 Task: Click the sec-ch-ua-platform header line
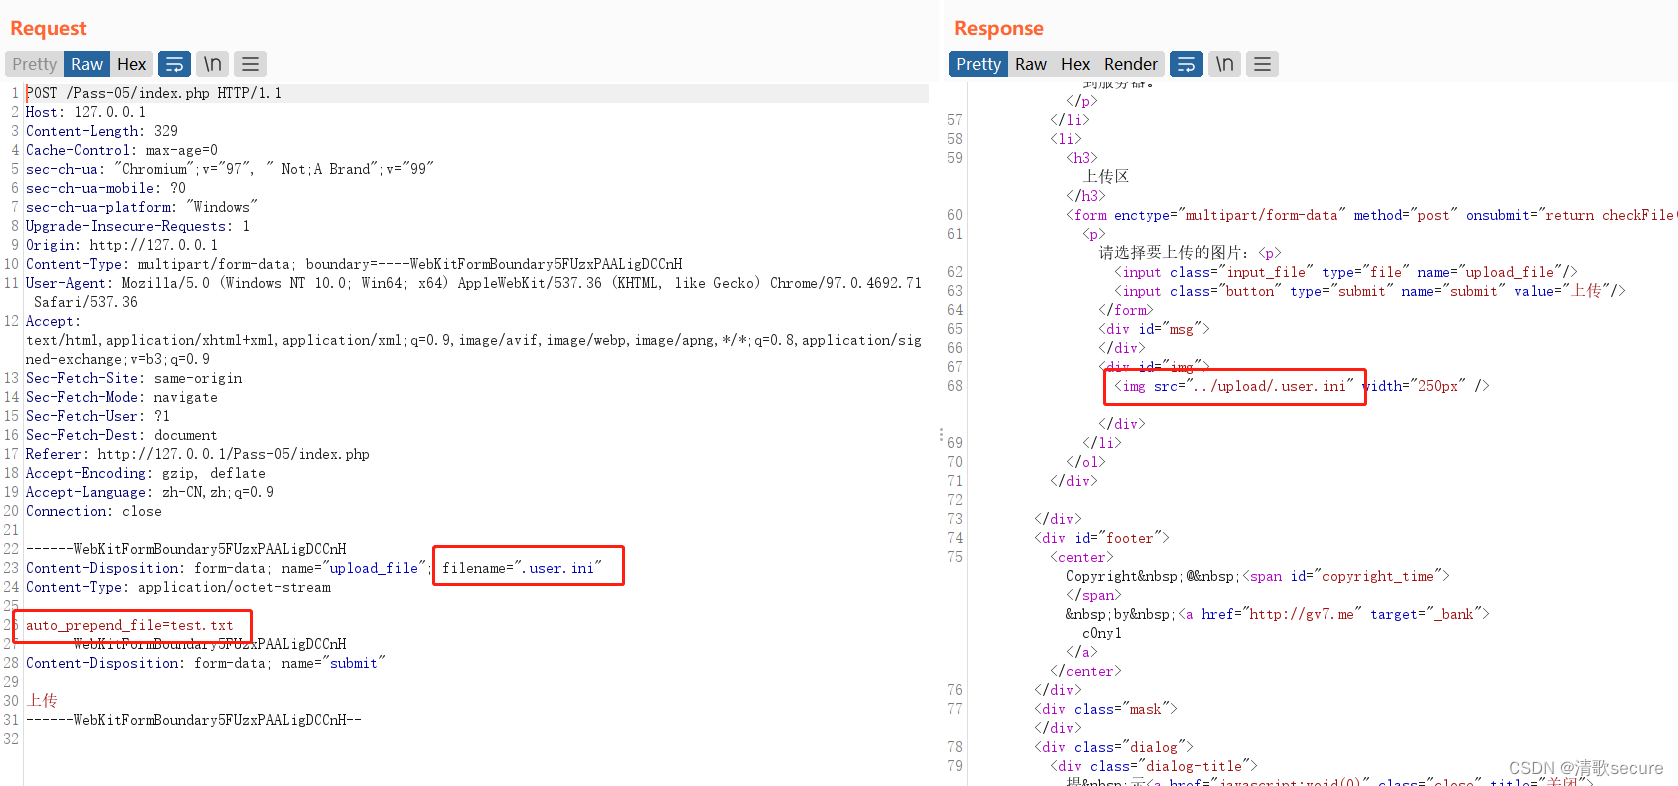[x=142, y=207]
